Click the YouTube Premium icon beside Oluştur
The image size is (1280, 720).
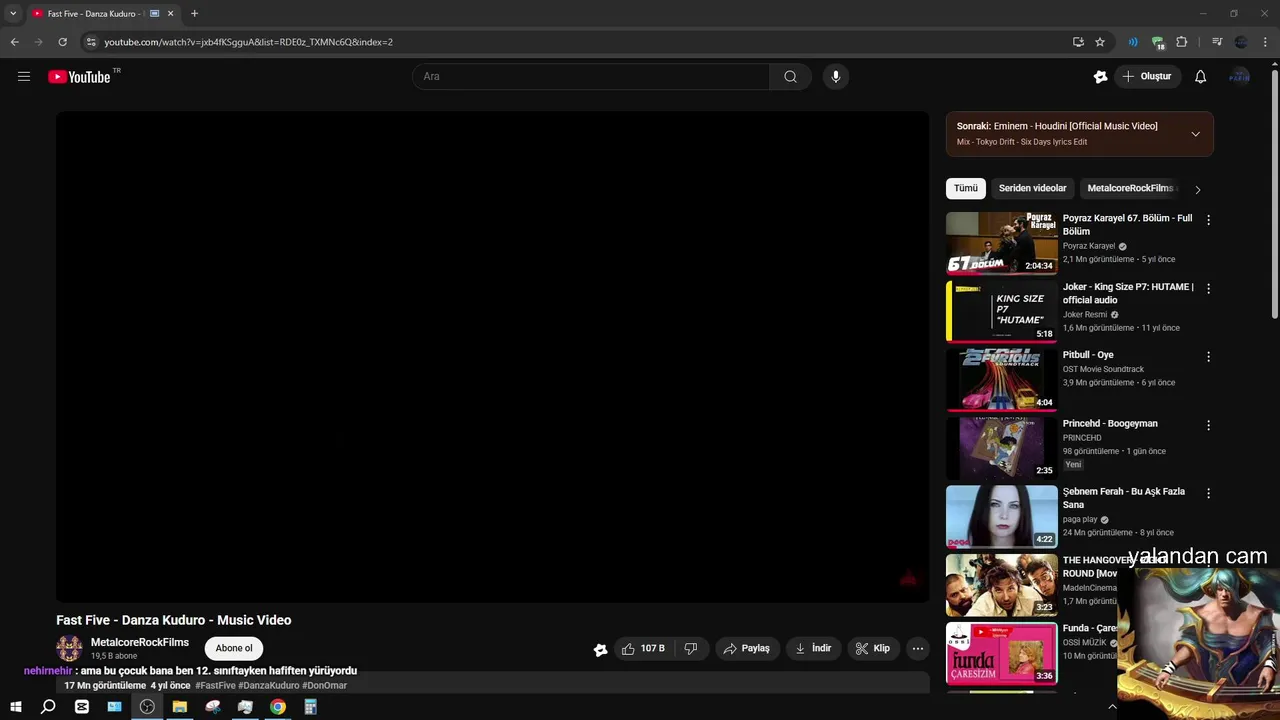pyautogui.click(x=1100, y=76)
